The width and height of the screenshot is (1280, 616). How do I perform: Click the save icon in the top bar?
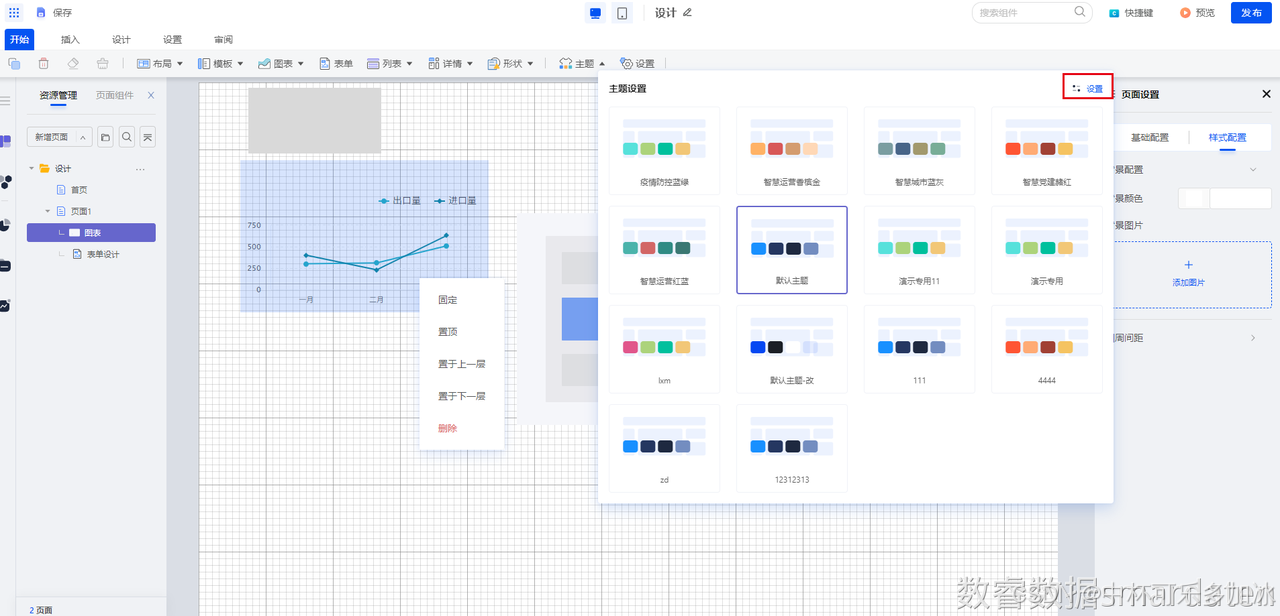(40, 13)
